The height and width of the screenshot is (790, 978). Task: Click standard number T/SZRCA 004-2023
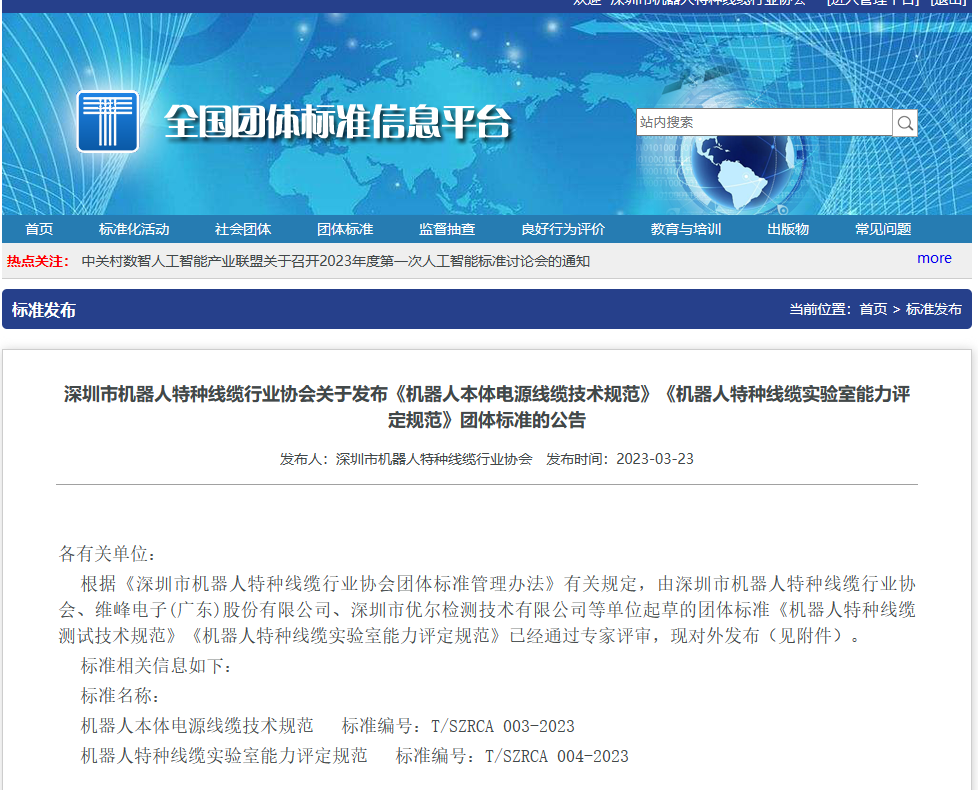click(x=557, y=756)
